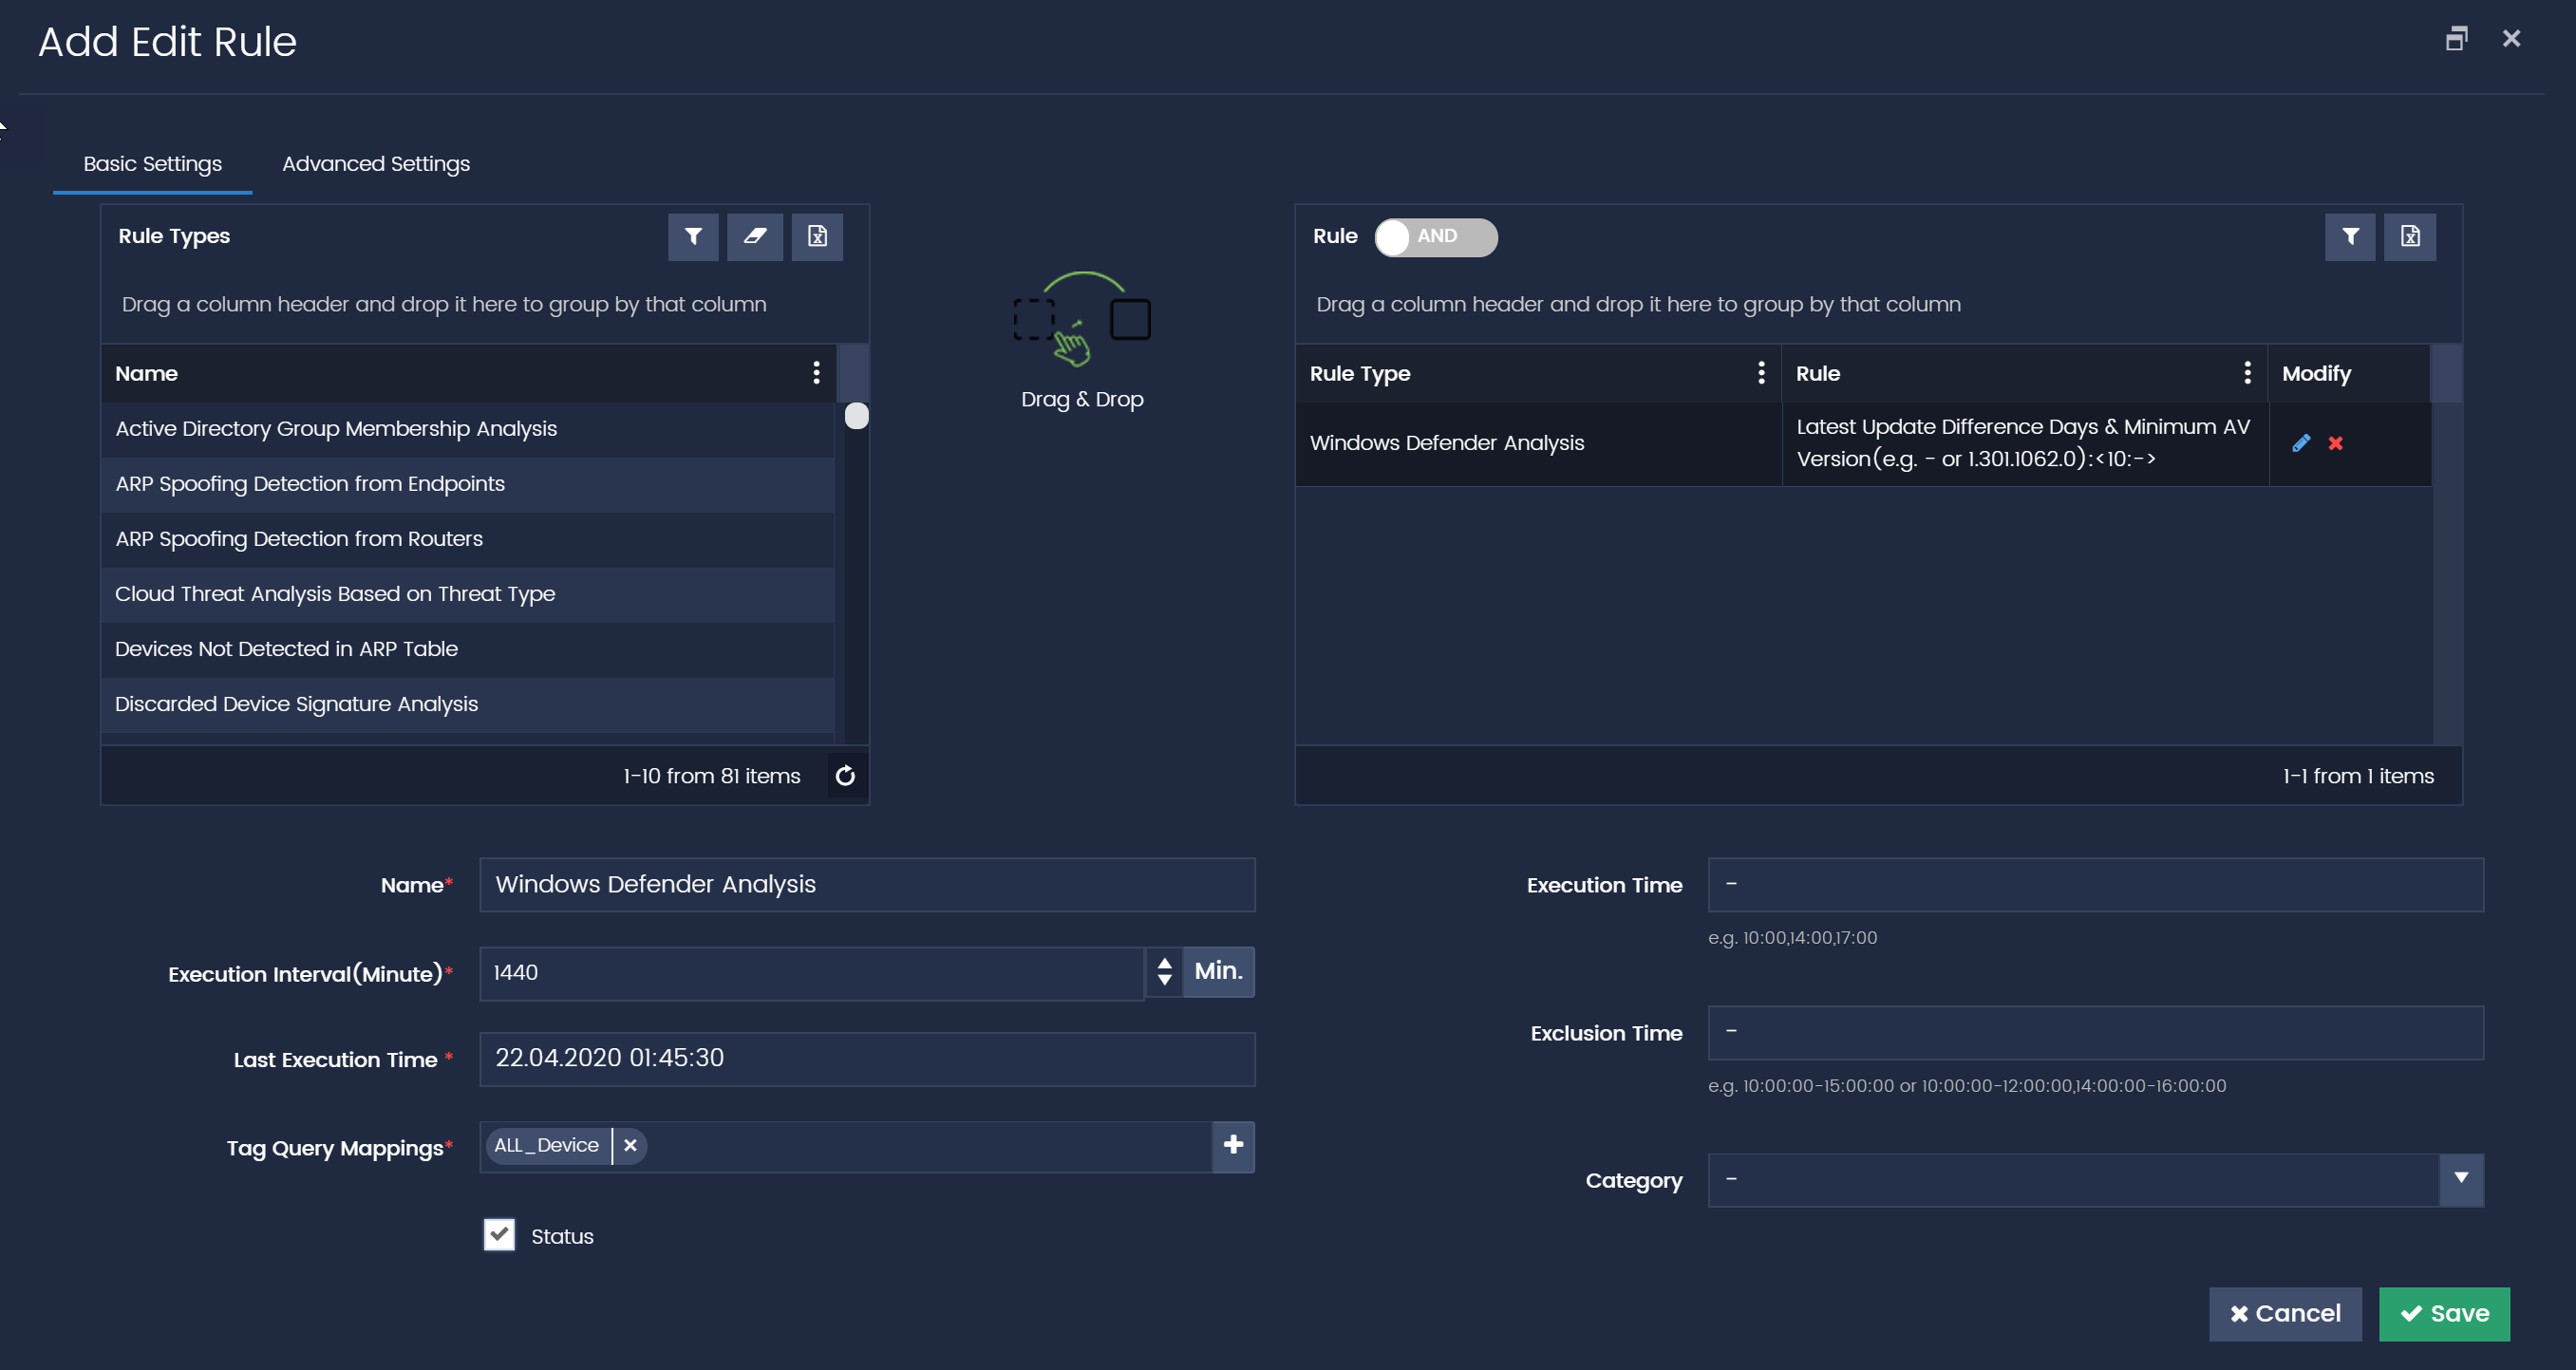The height and width of the screenshot is (1370, 2576).
Task: Select Active Directory Group Membership Analysis row
Action: 467,429
